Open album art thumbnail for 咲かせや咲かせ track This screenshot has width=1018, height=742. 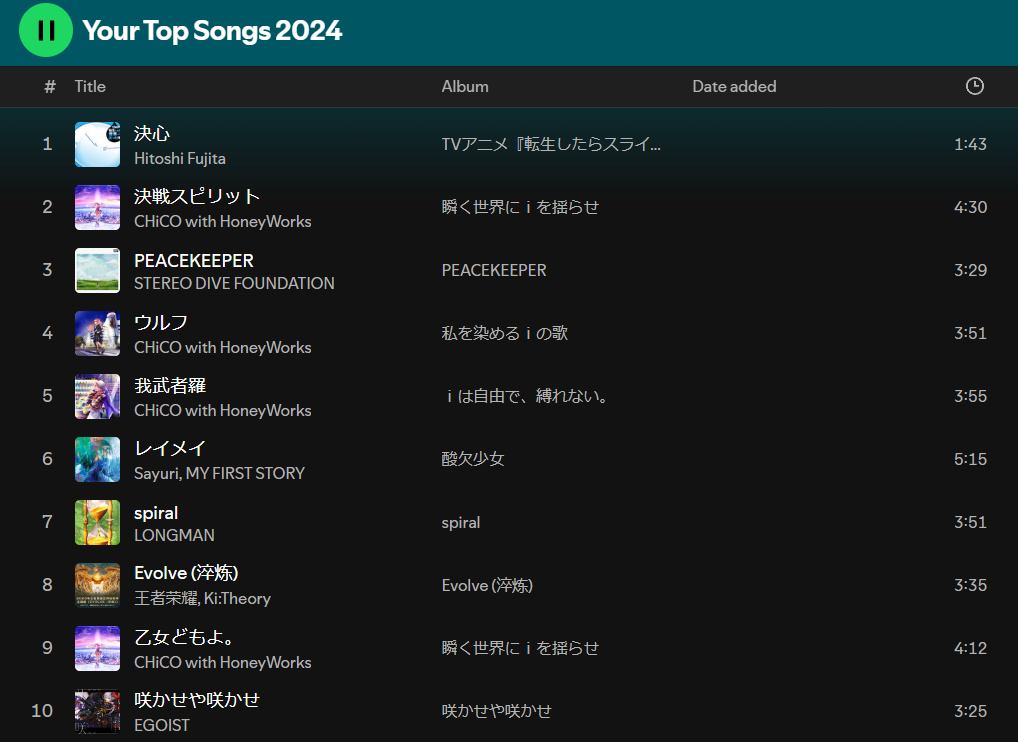click(x=97, y=711)
